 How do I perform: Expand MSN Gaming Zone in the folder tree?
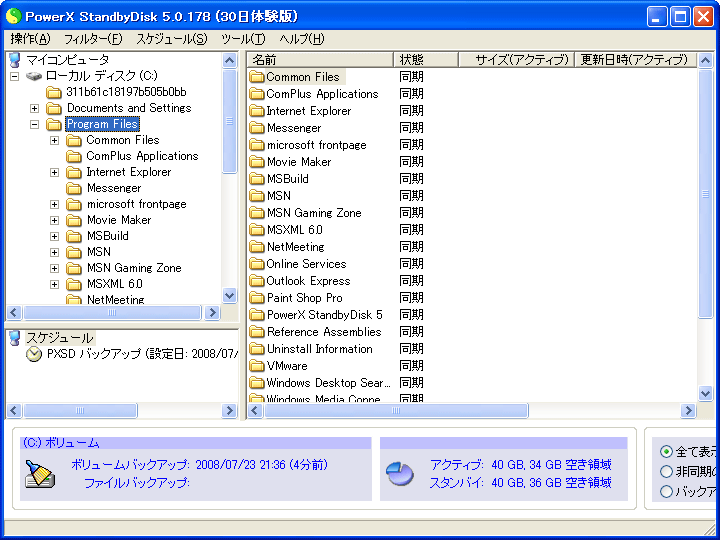pos(54,269)
